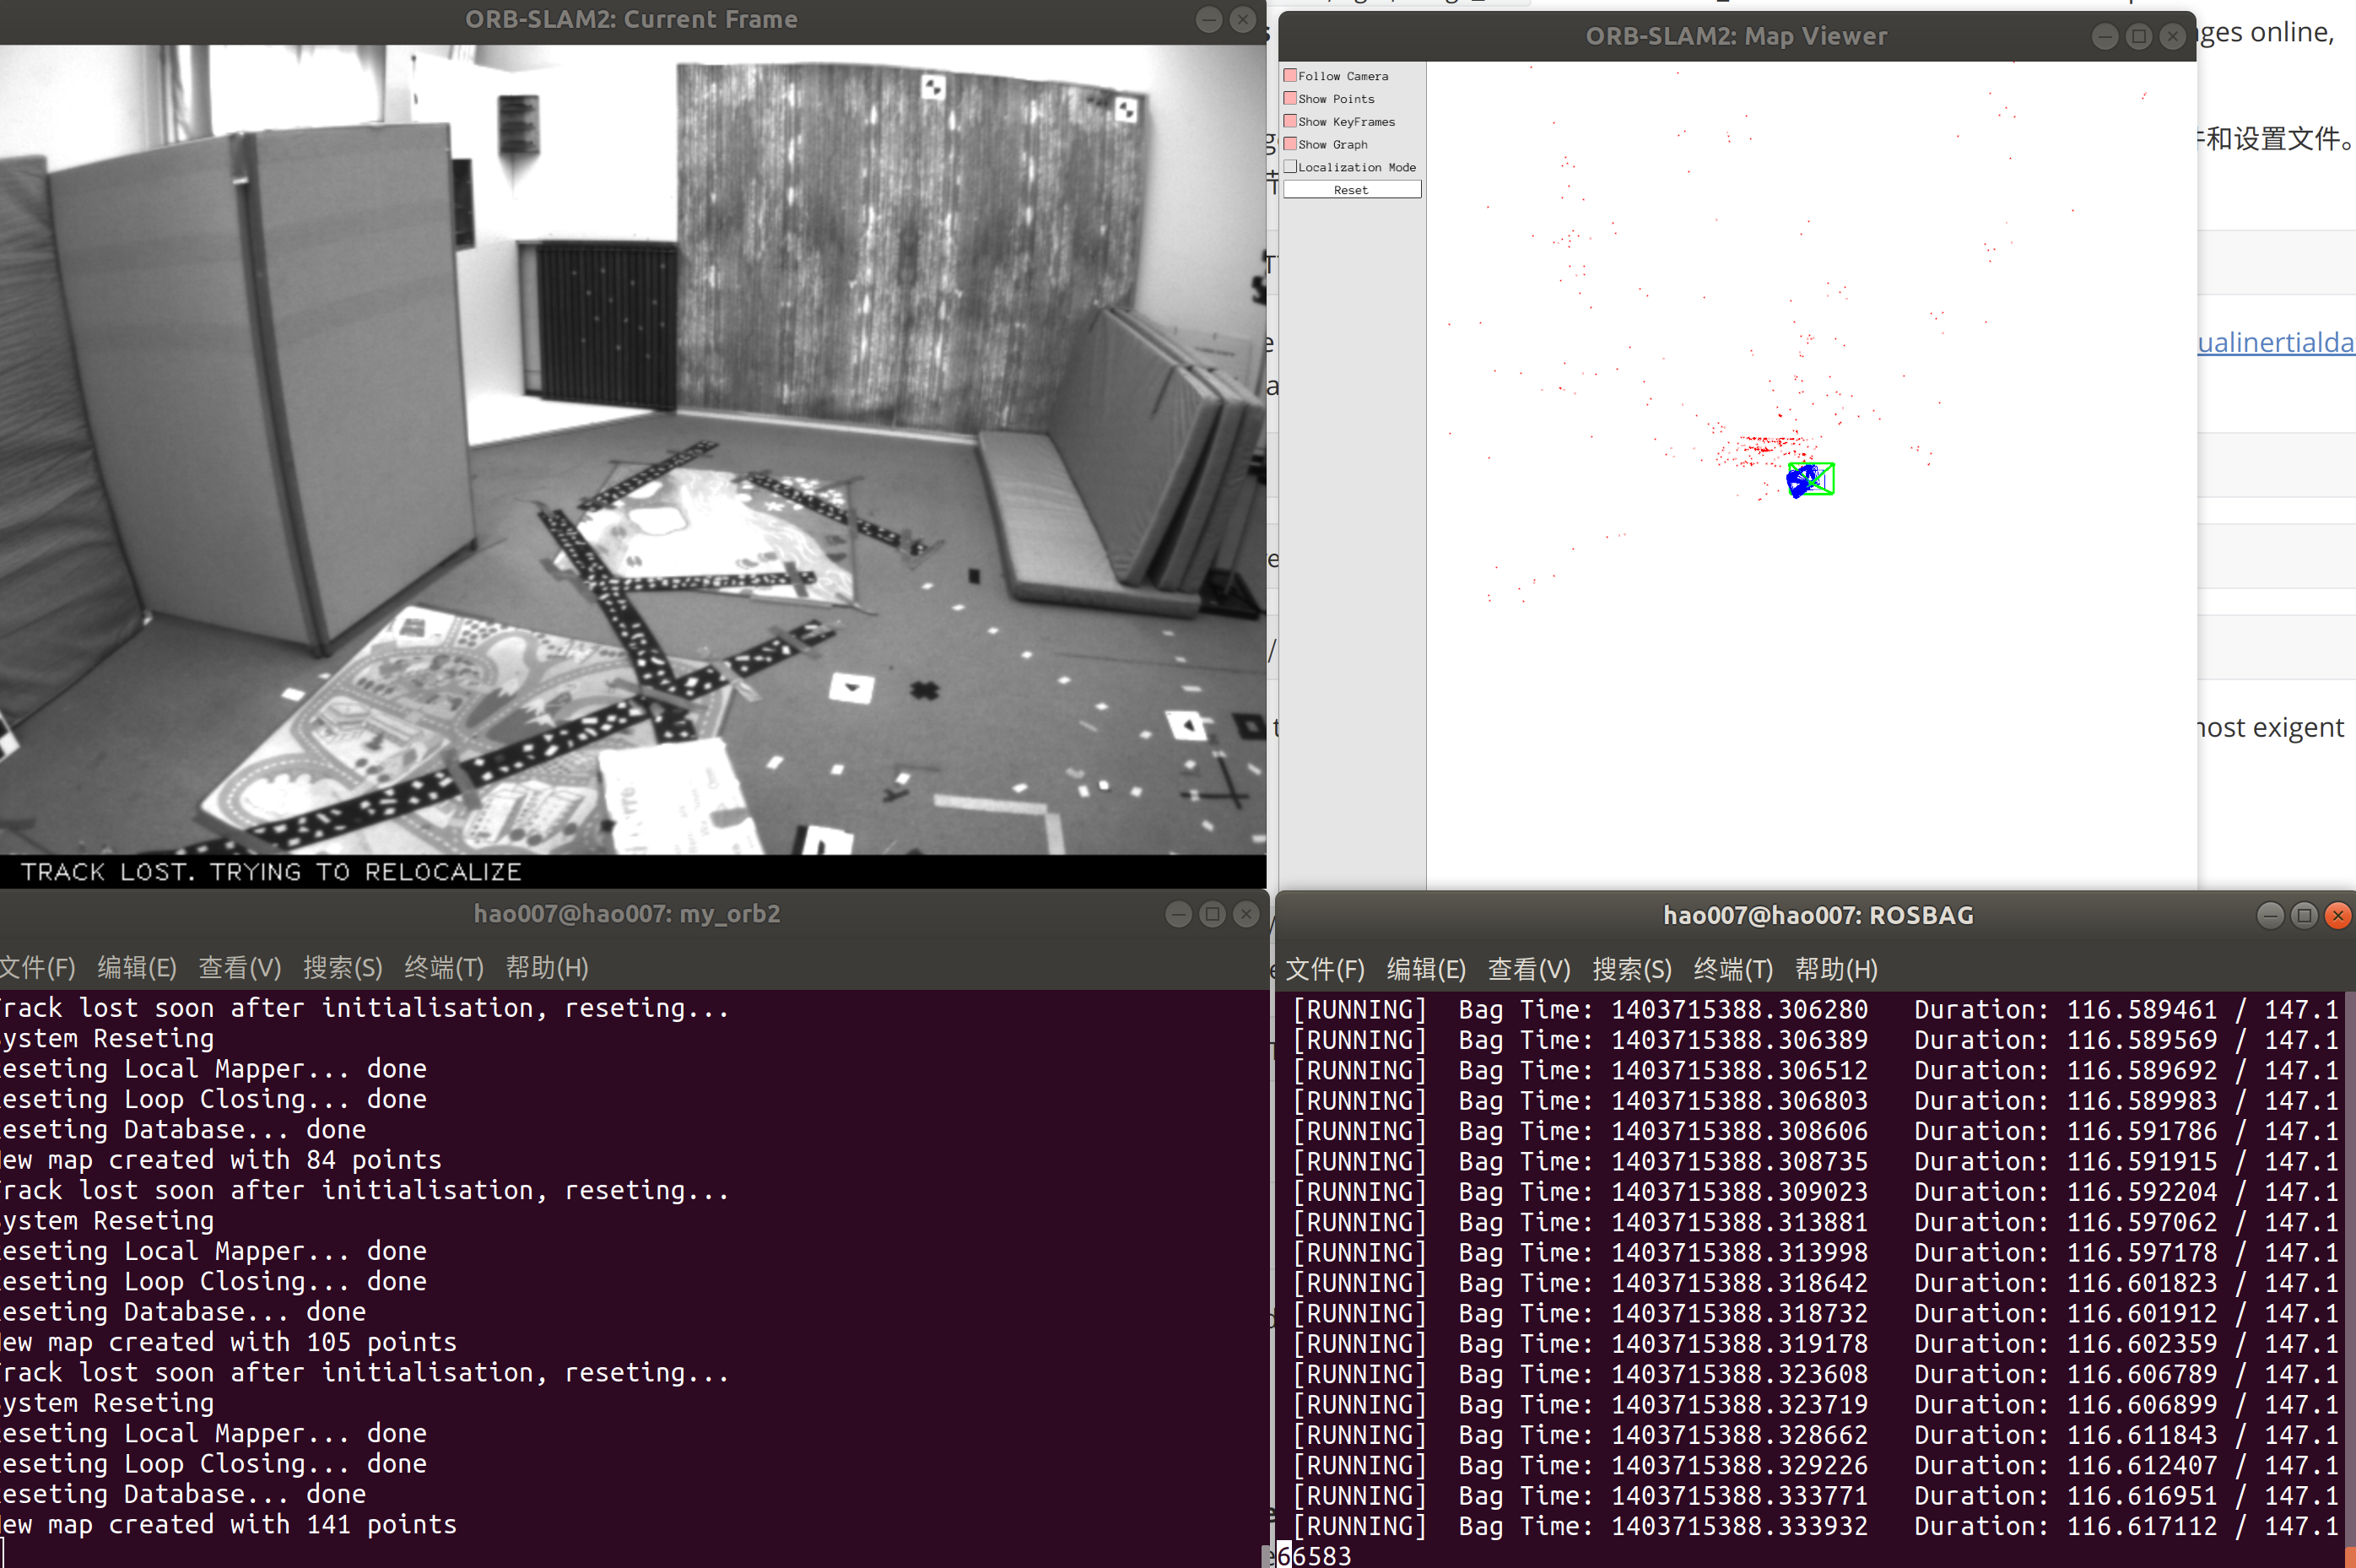This screenshot has height=1568, width=2356.
Task: Open 文件(F) menu in ROSBAG terminal
Action: pyautogui.click(x=1325, y=970)
